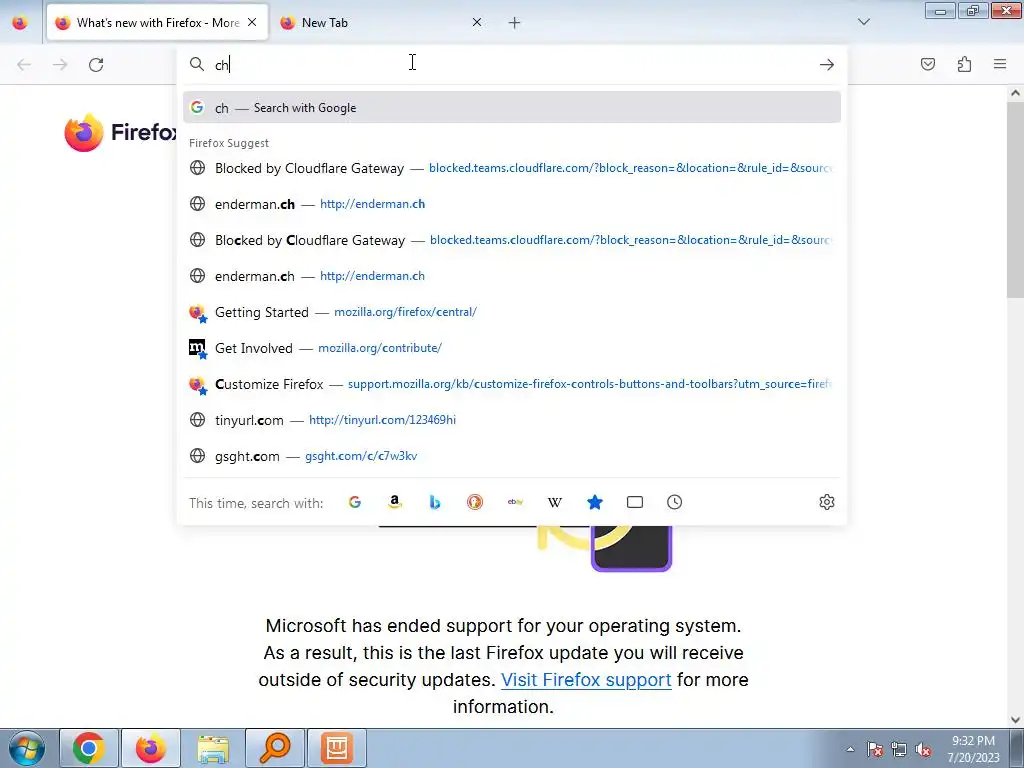Select the Getting Started bookmark suggestion

click(x=511, y=312)
